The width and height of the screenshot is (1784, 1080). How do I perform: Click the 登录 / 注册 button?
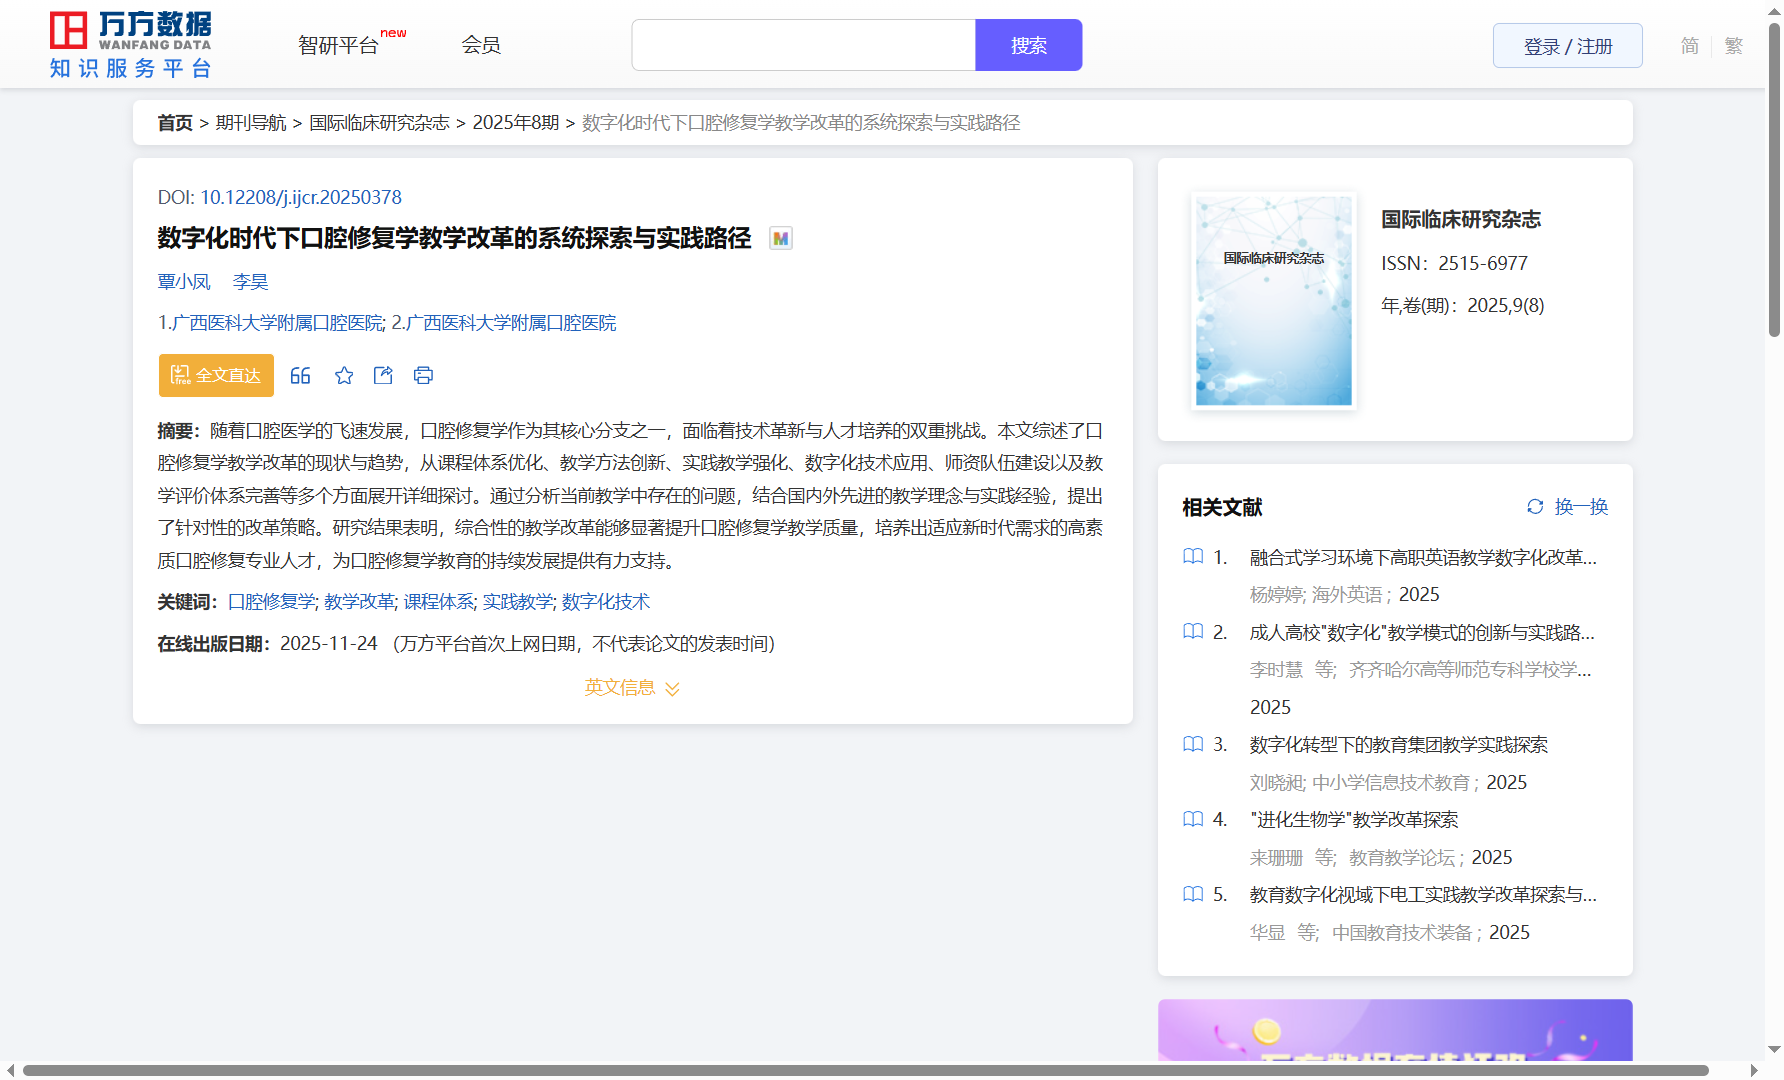[1567, 46]
